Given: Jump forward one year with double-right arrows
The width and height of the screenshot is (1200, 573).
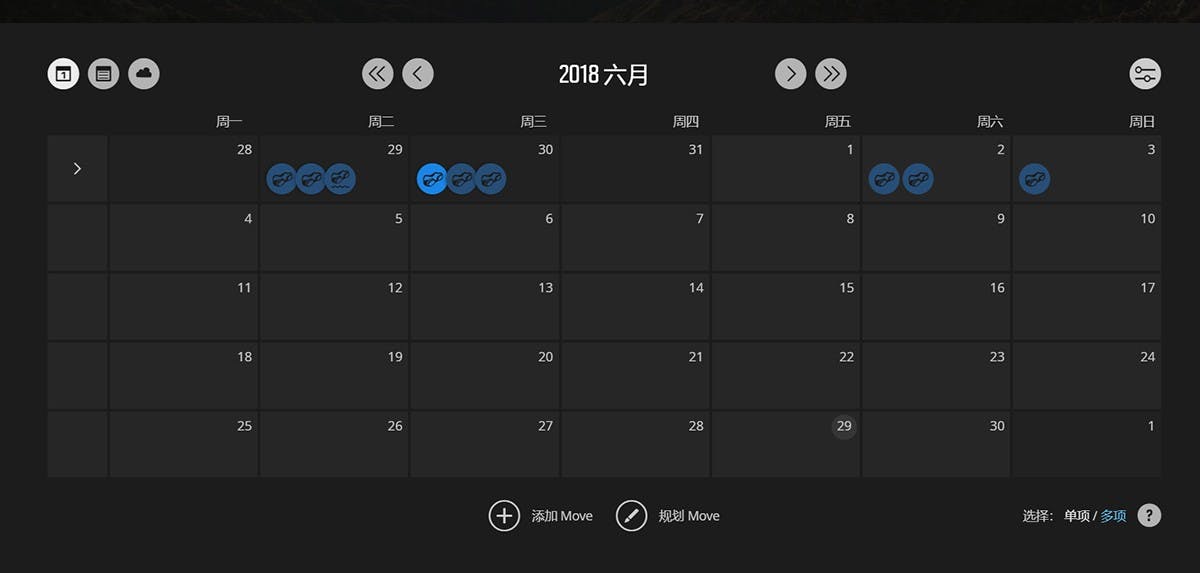Looking at the screenshot, I should pos(831,74).
